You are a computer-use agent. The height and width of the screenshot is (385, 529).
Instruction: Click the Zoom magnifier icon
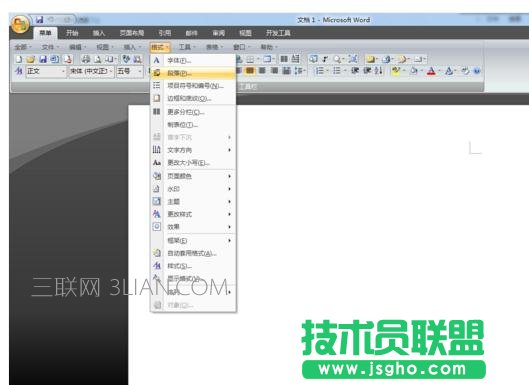(x=337, y=59)
